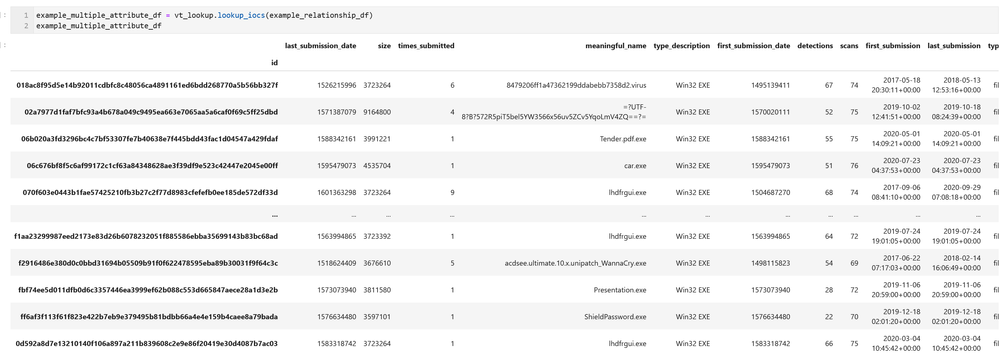Image resolution: width=999 pixels, height=362 pixels.
Task: Click the detections value 28
Action: (x=828, y=289)
